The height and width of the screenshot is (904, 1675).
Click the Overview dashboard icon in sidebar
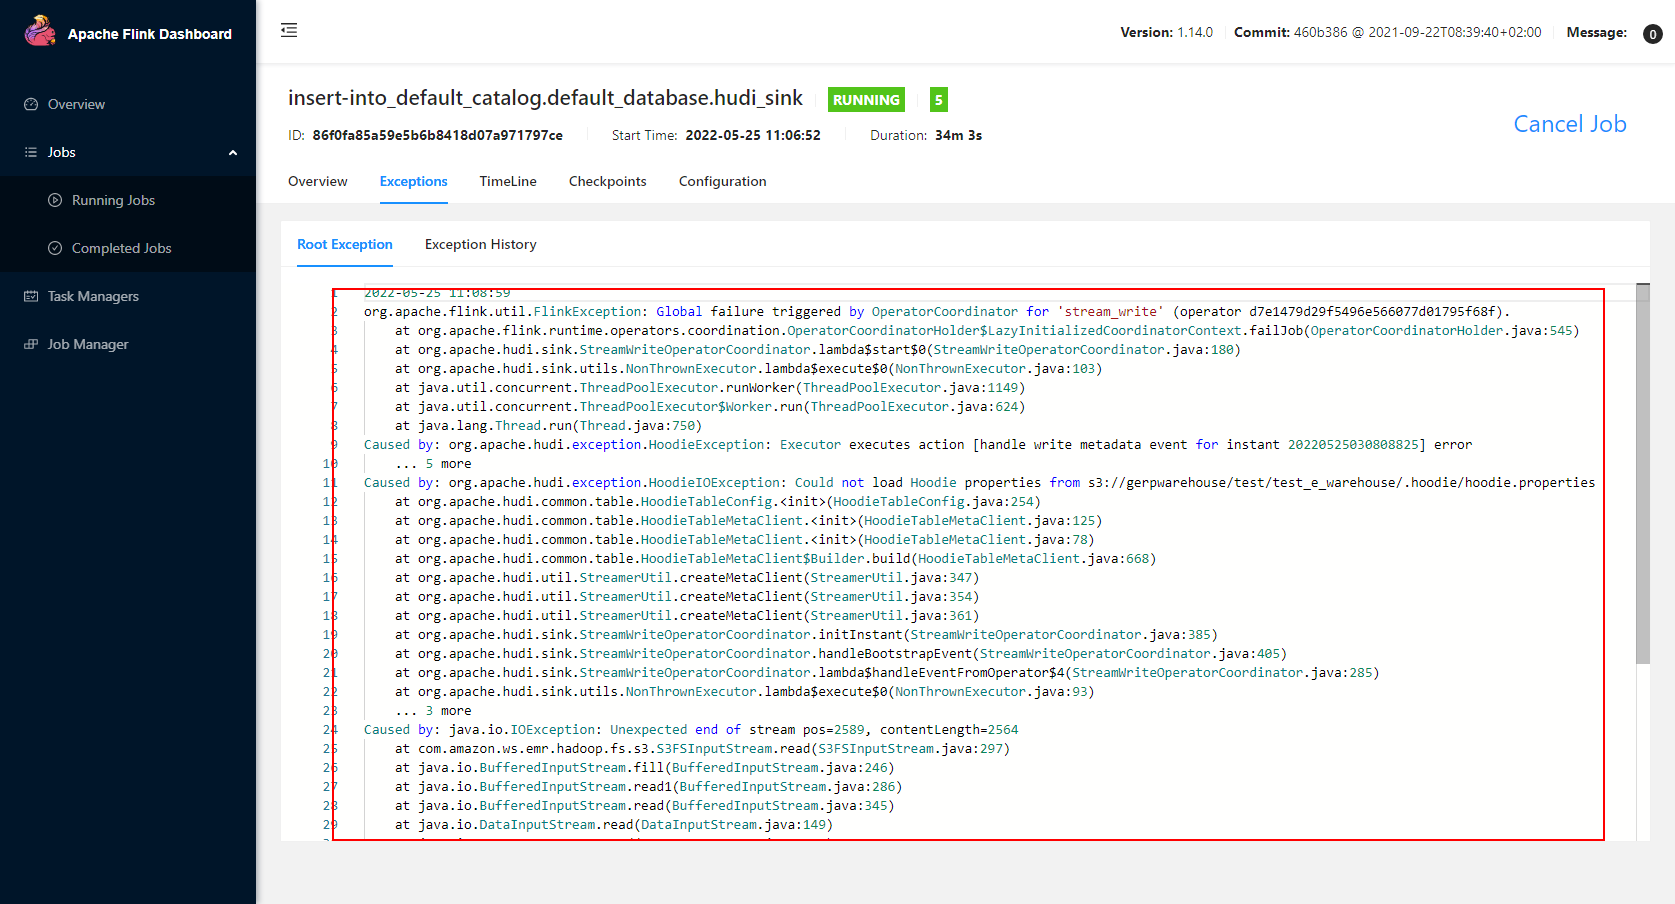[31, 104]
